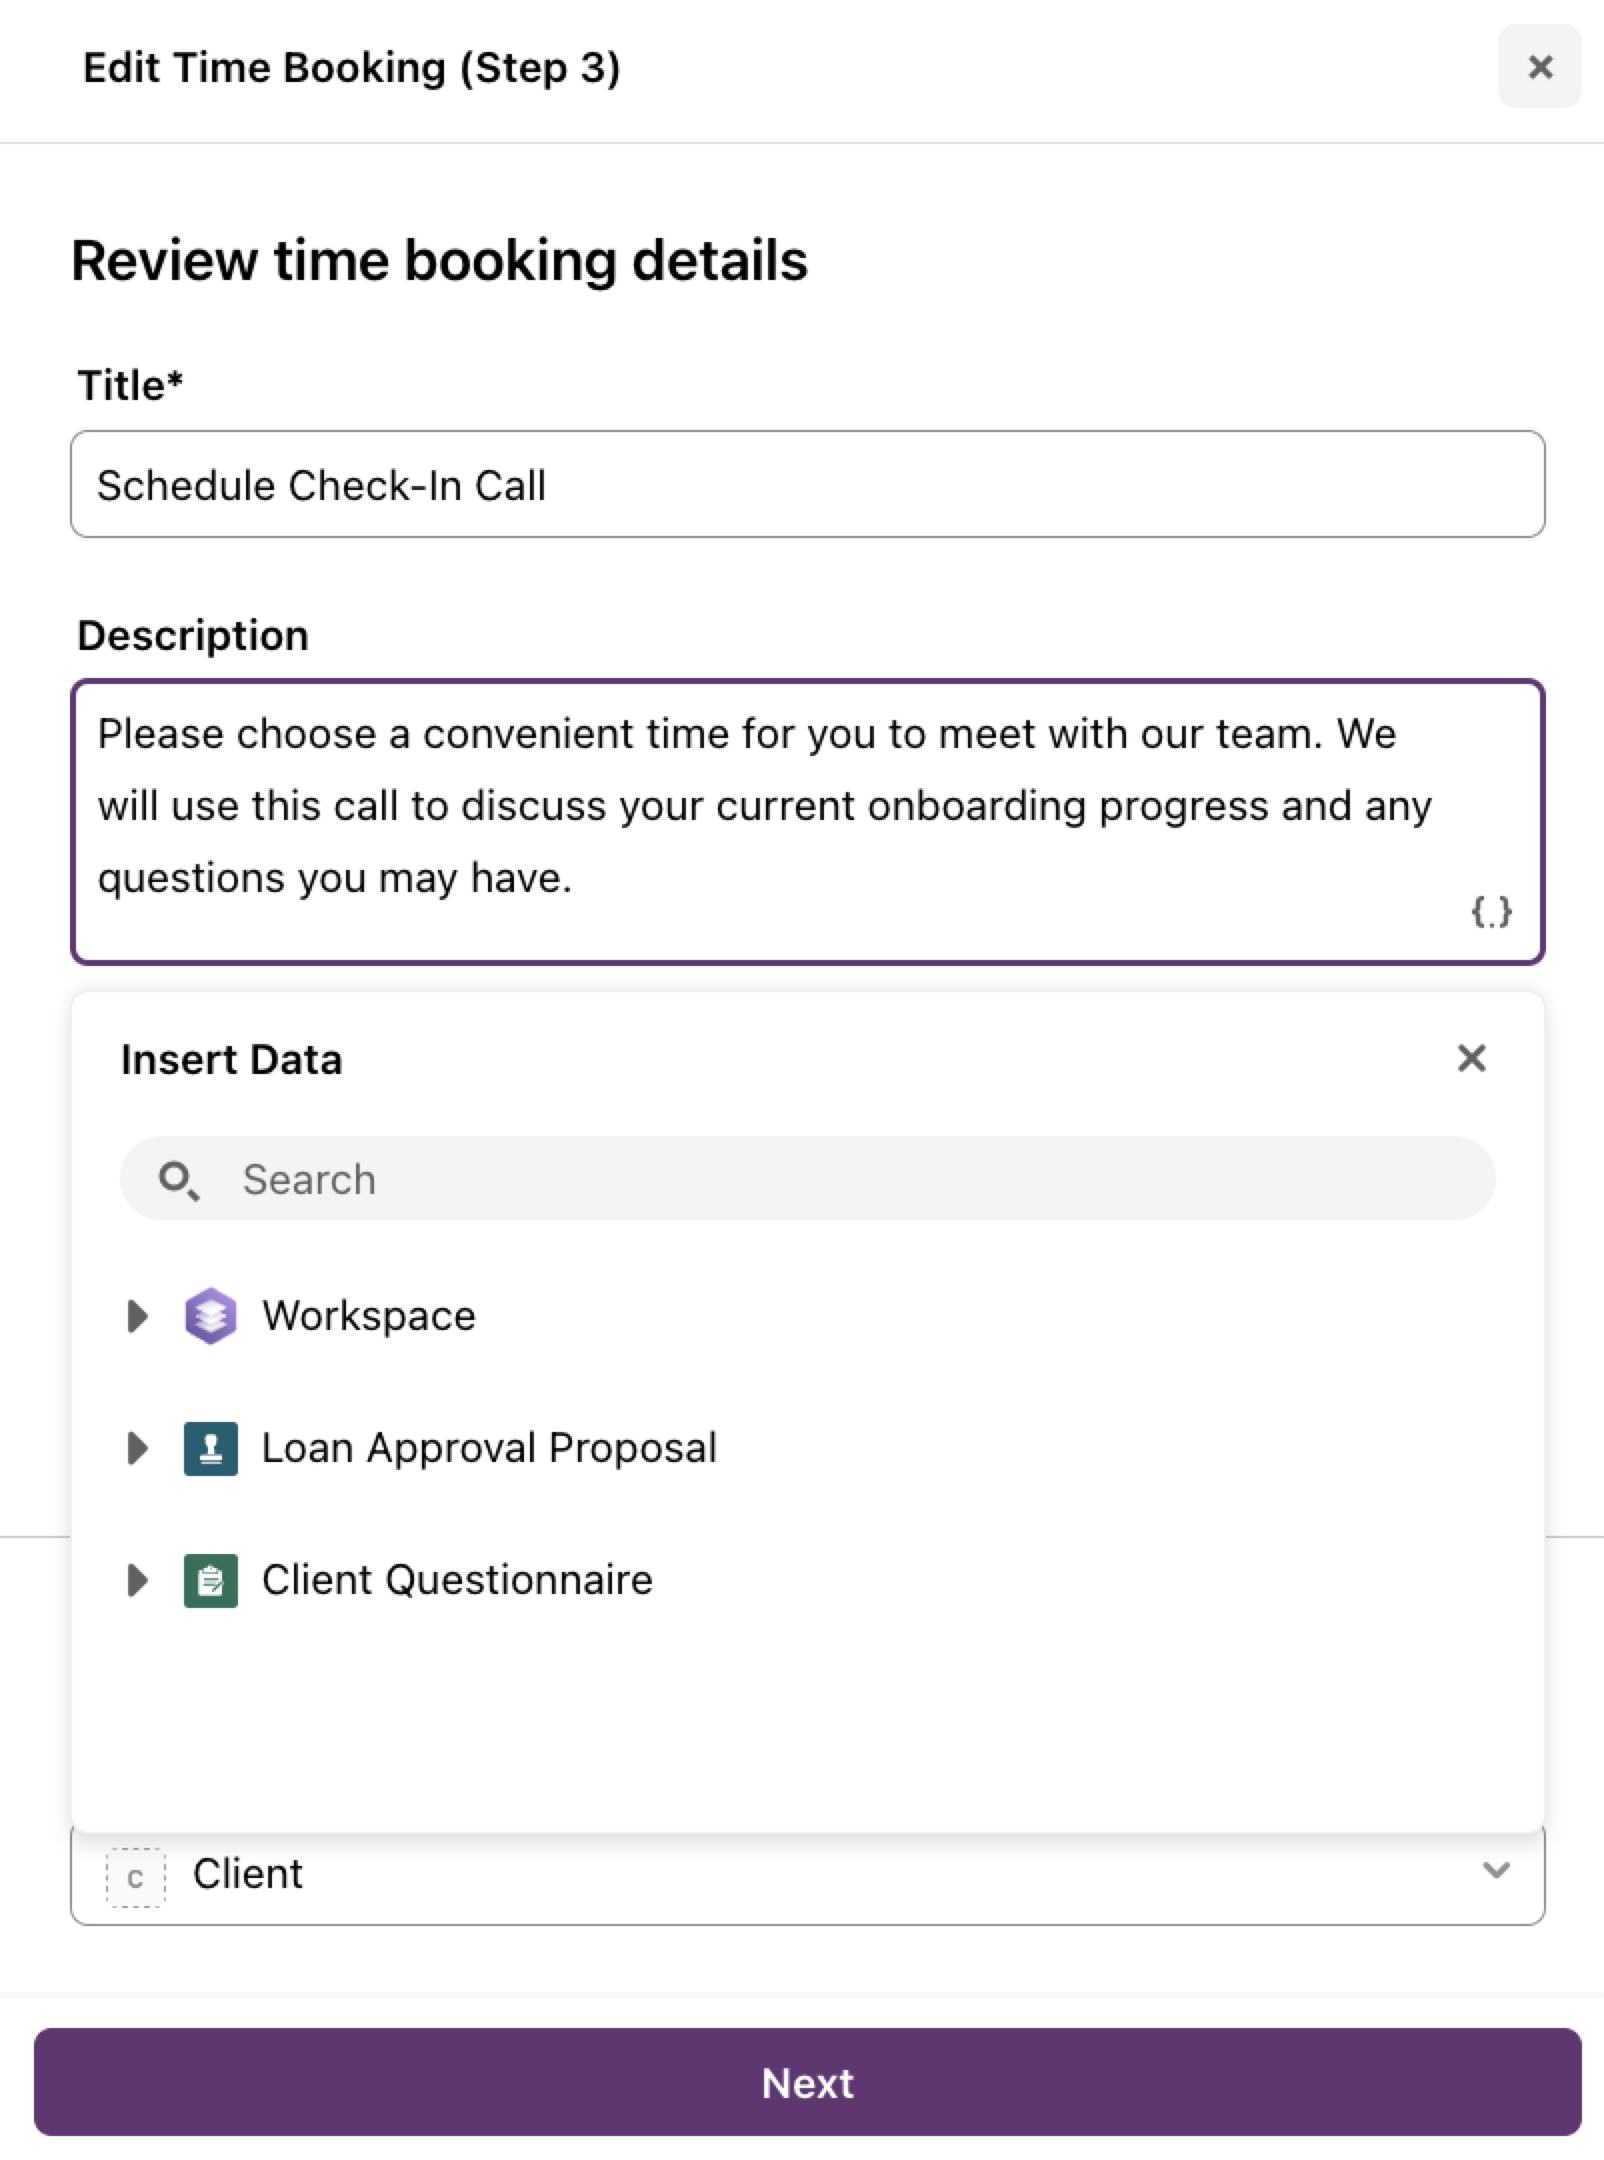Click the curly braces insert-data icon
Screen dimensions: 1604x2160
click(1491, 911)
